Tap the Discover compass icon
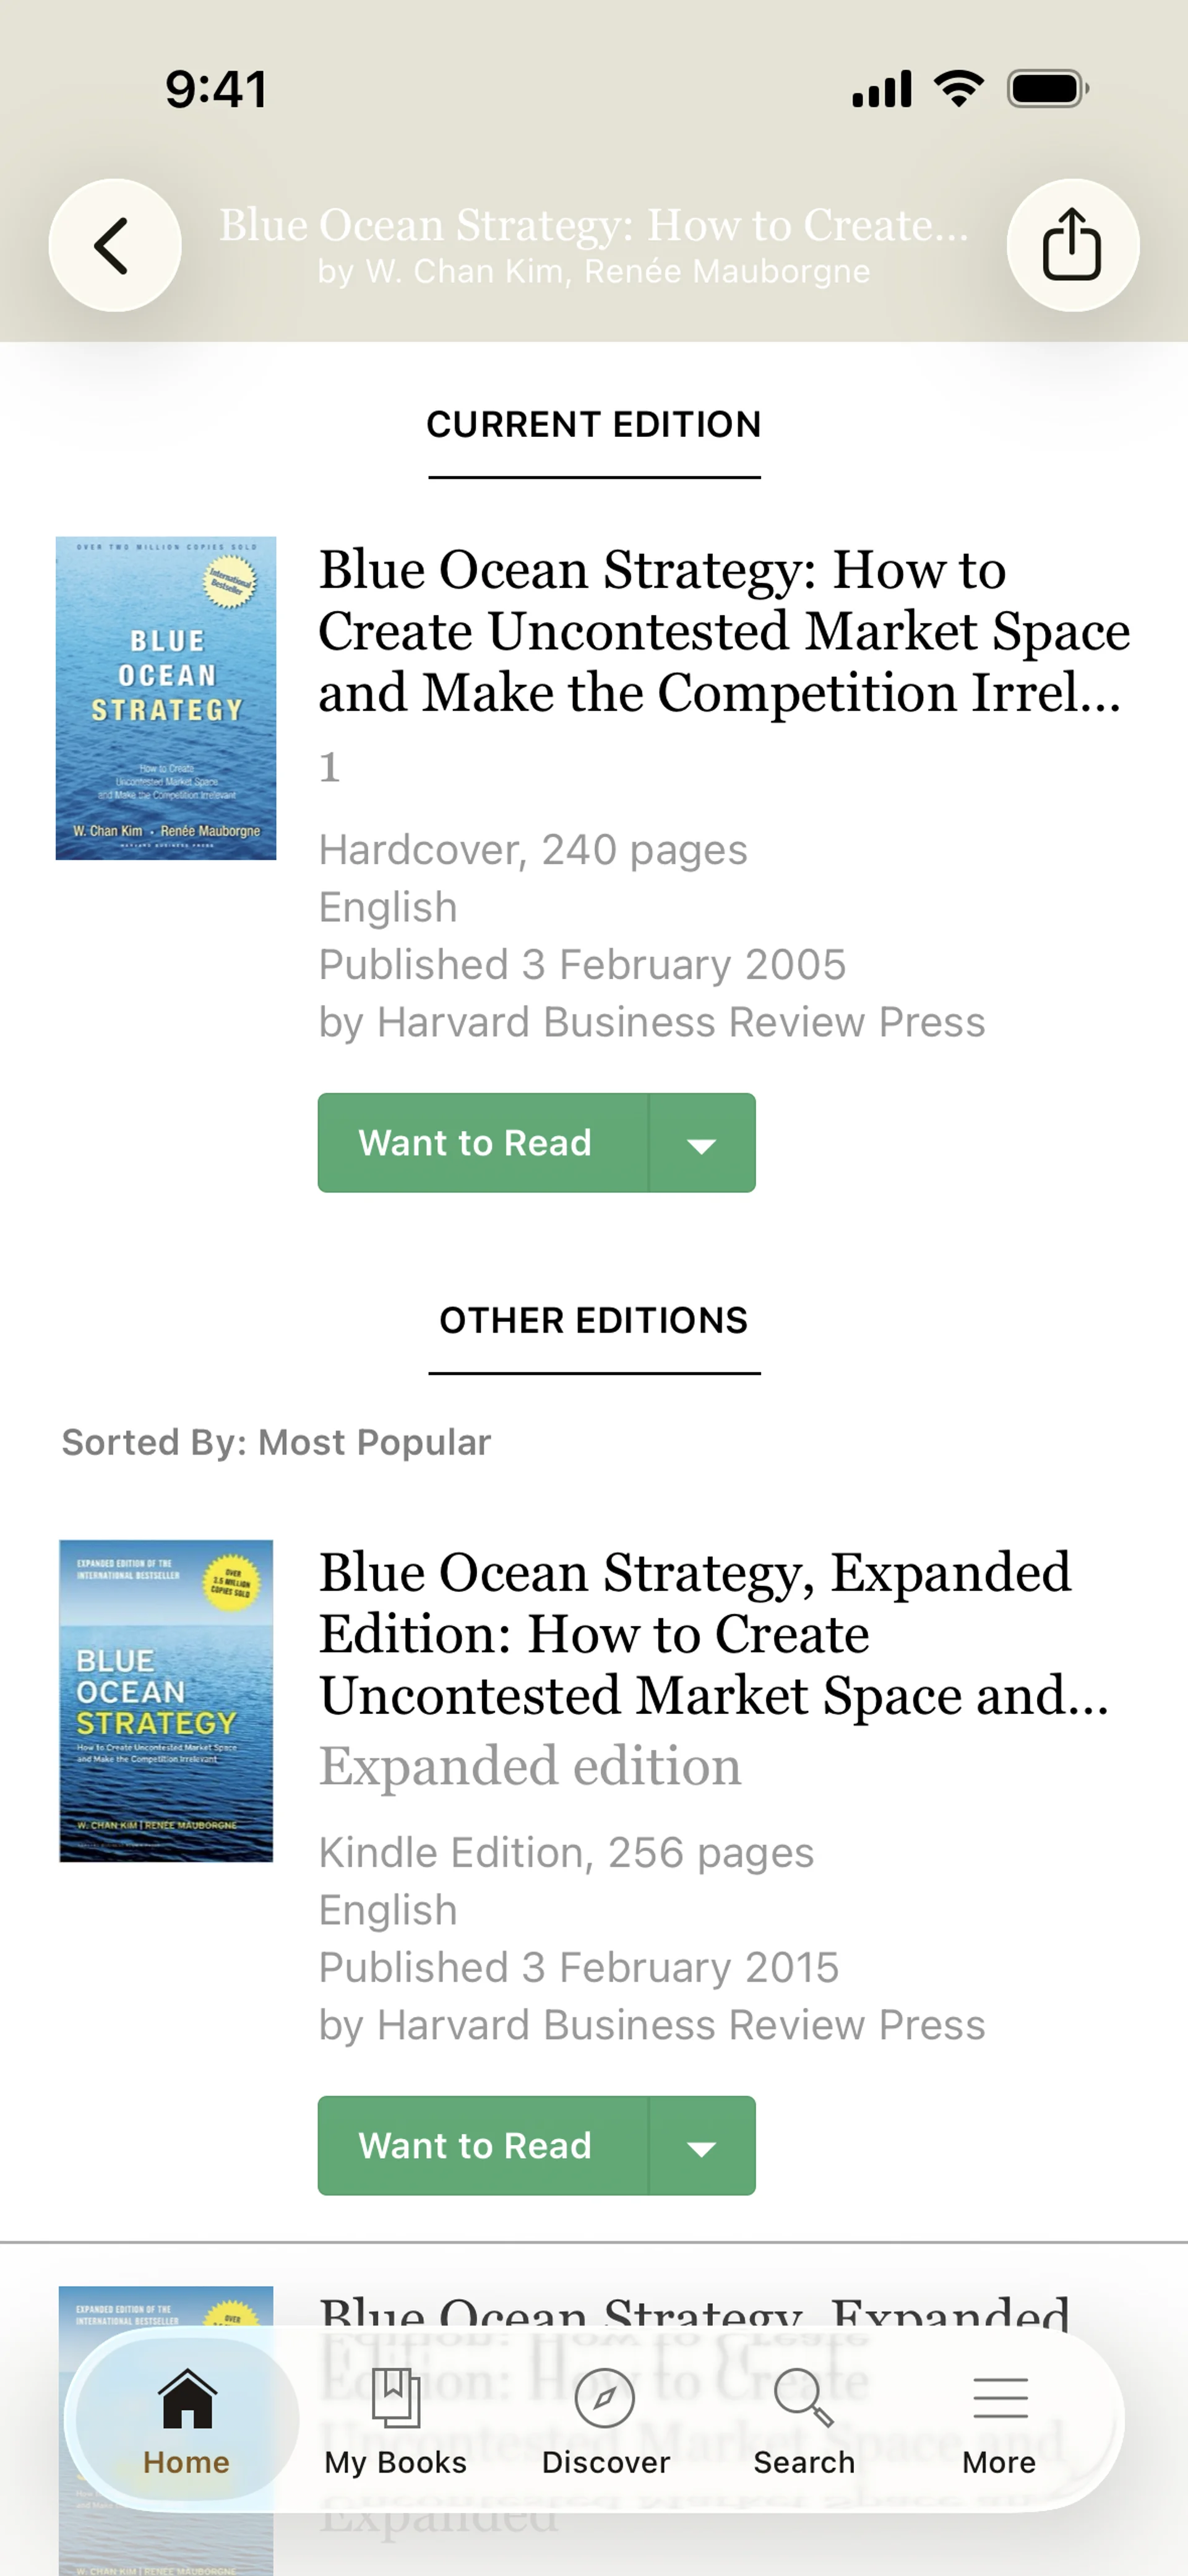The width and height of the screenshot is (1188, 2576). [x=605, y=2399]
